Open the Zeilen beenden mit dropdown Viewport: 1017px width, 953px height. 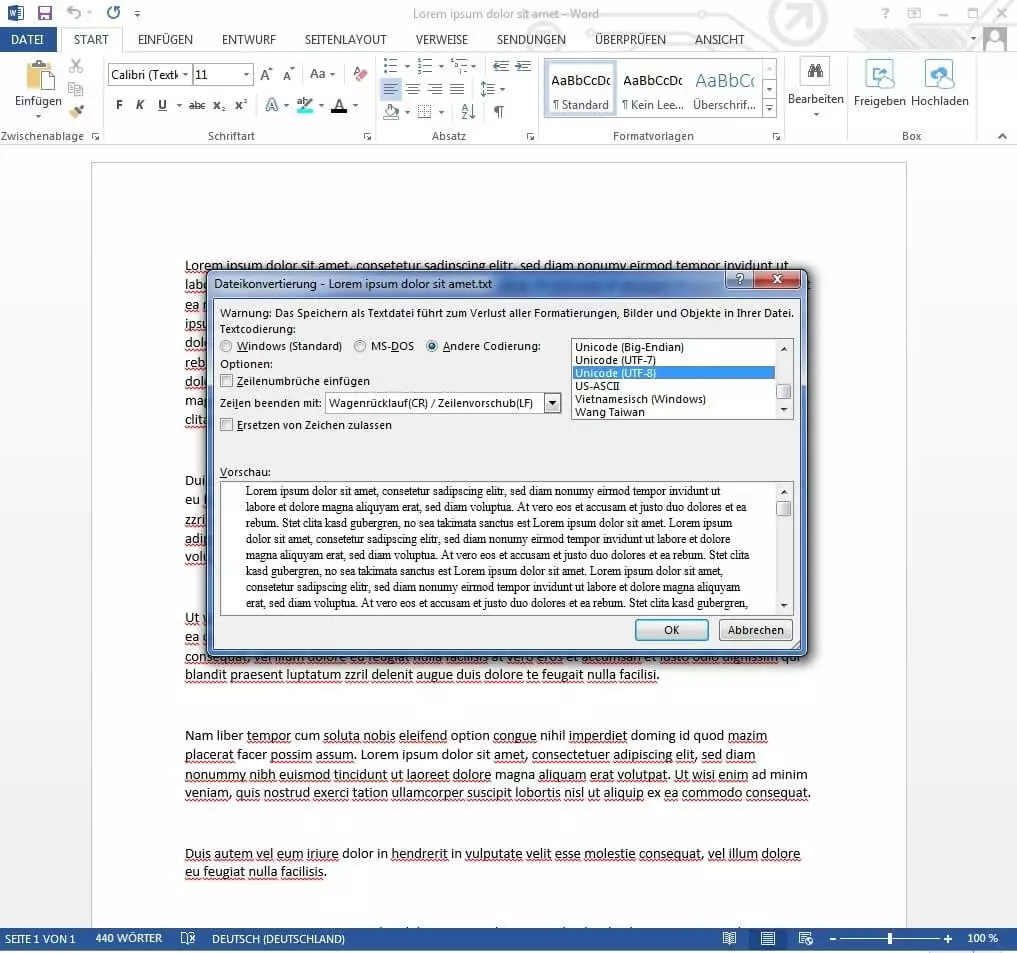coord(552,403)
